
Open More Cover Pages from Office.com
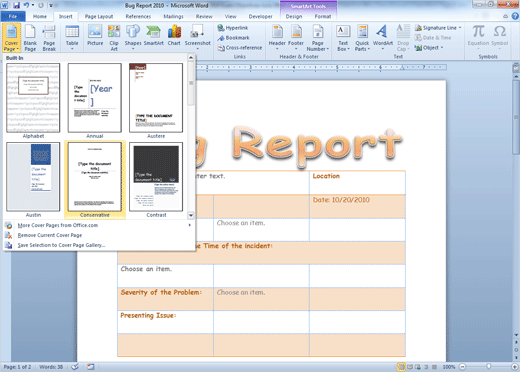[x=98, y=225]
